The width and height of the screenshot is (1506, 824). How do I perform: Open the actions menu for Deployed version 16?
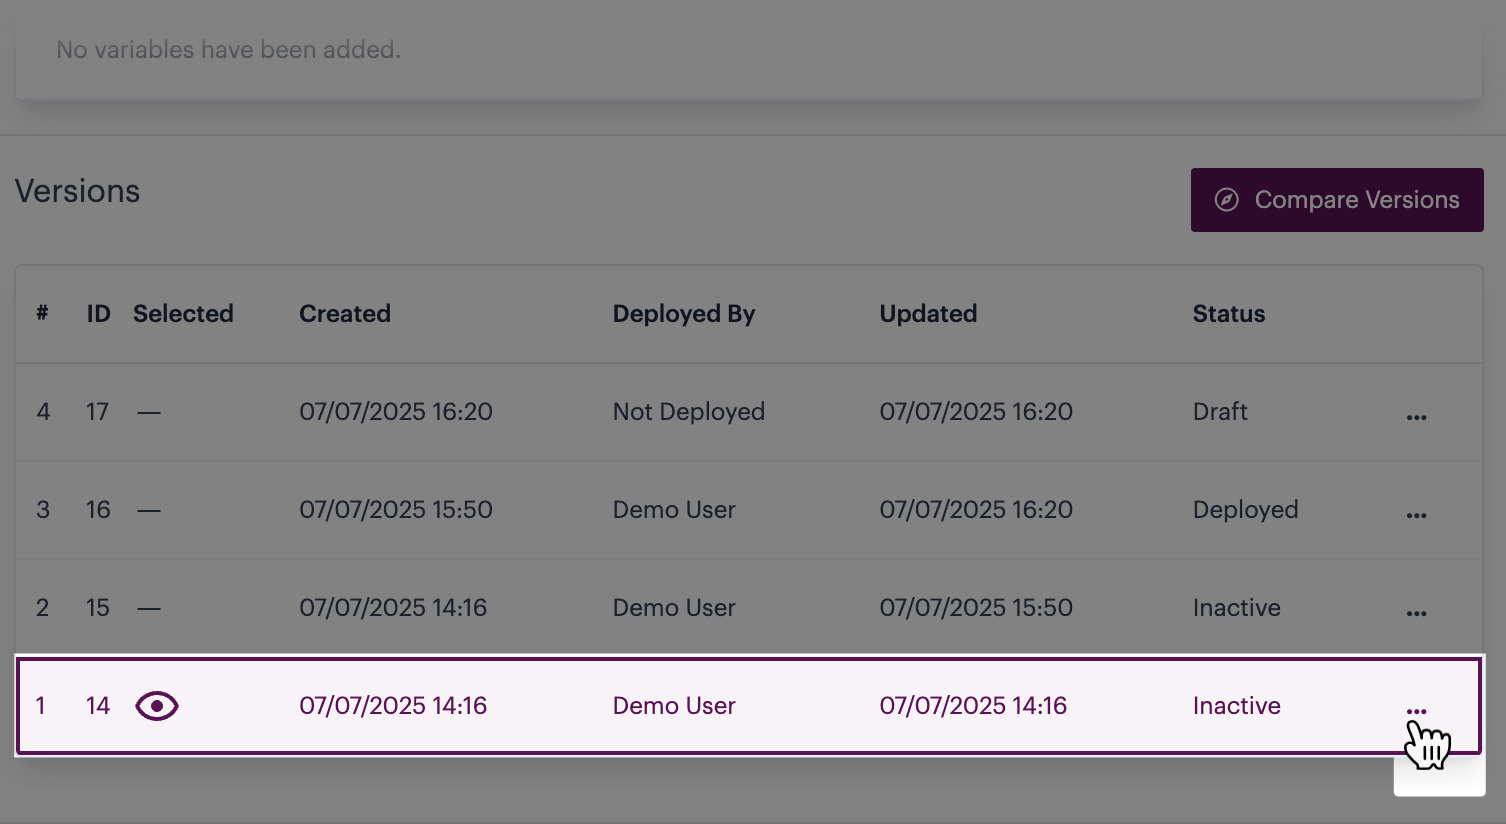pyautogui.click(x=1416, y=515)
